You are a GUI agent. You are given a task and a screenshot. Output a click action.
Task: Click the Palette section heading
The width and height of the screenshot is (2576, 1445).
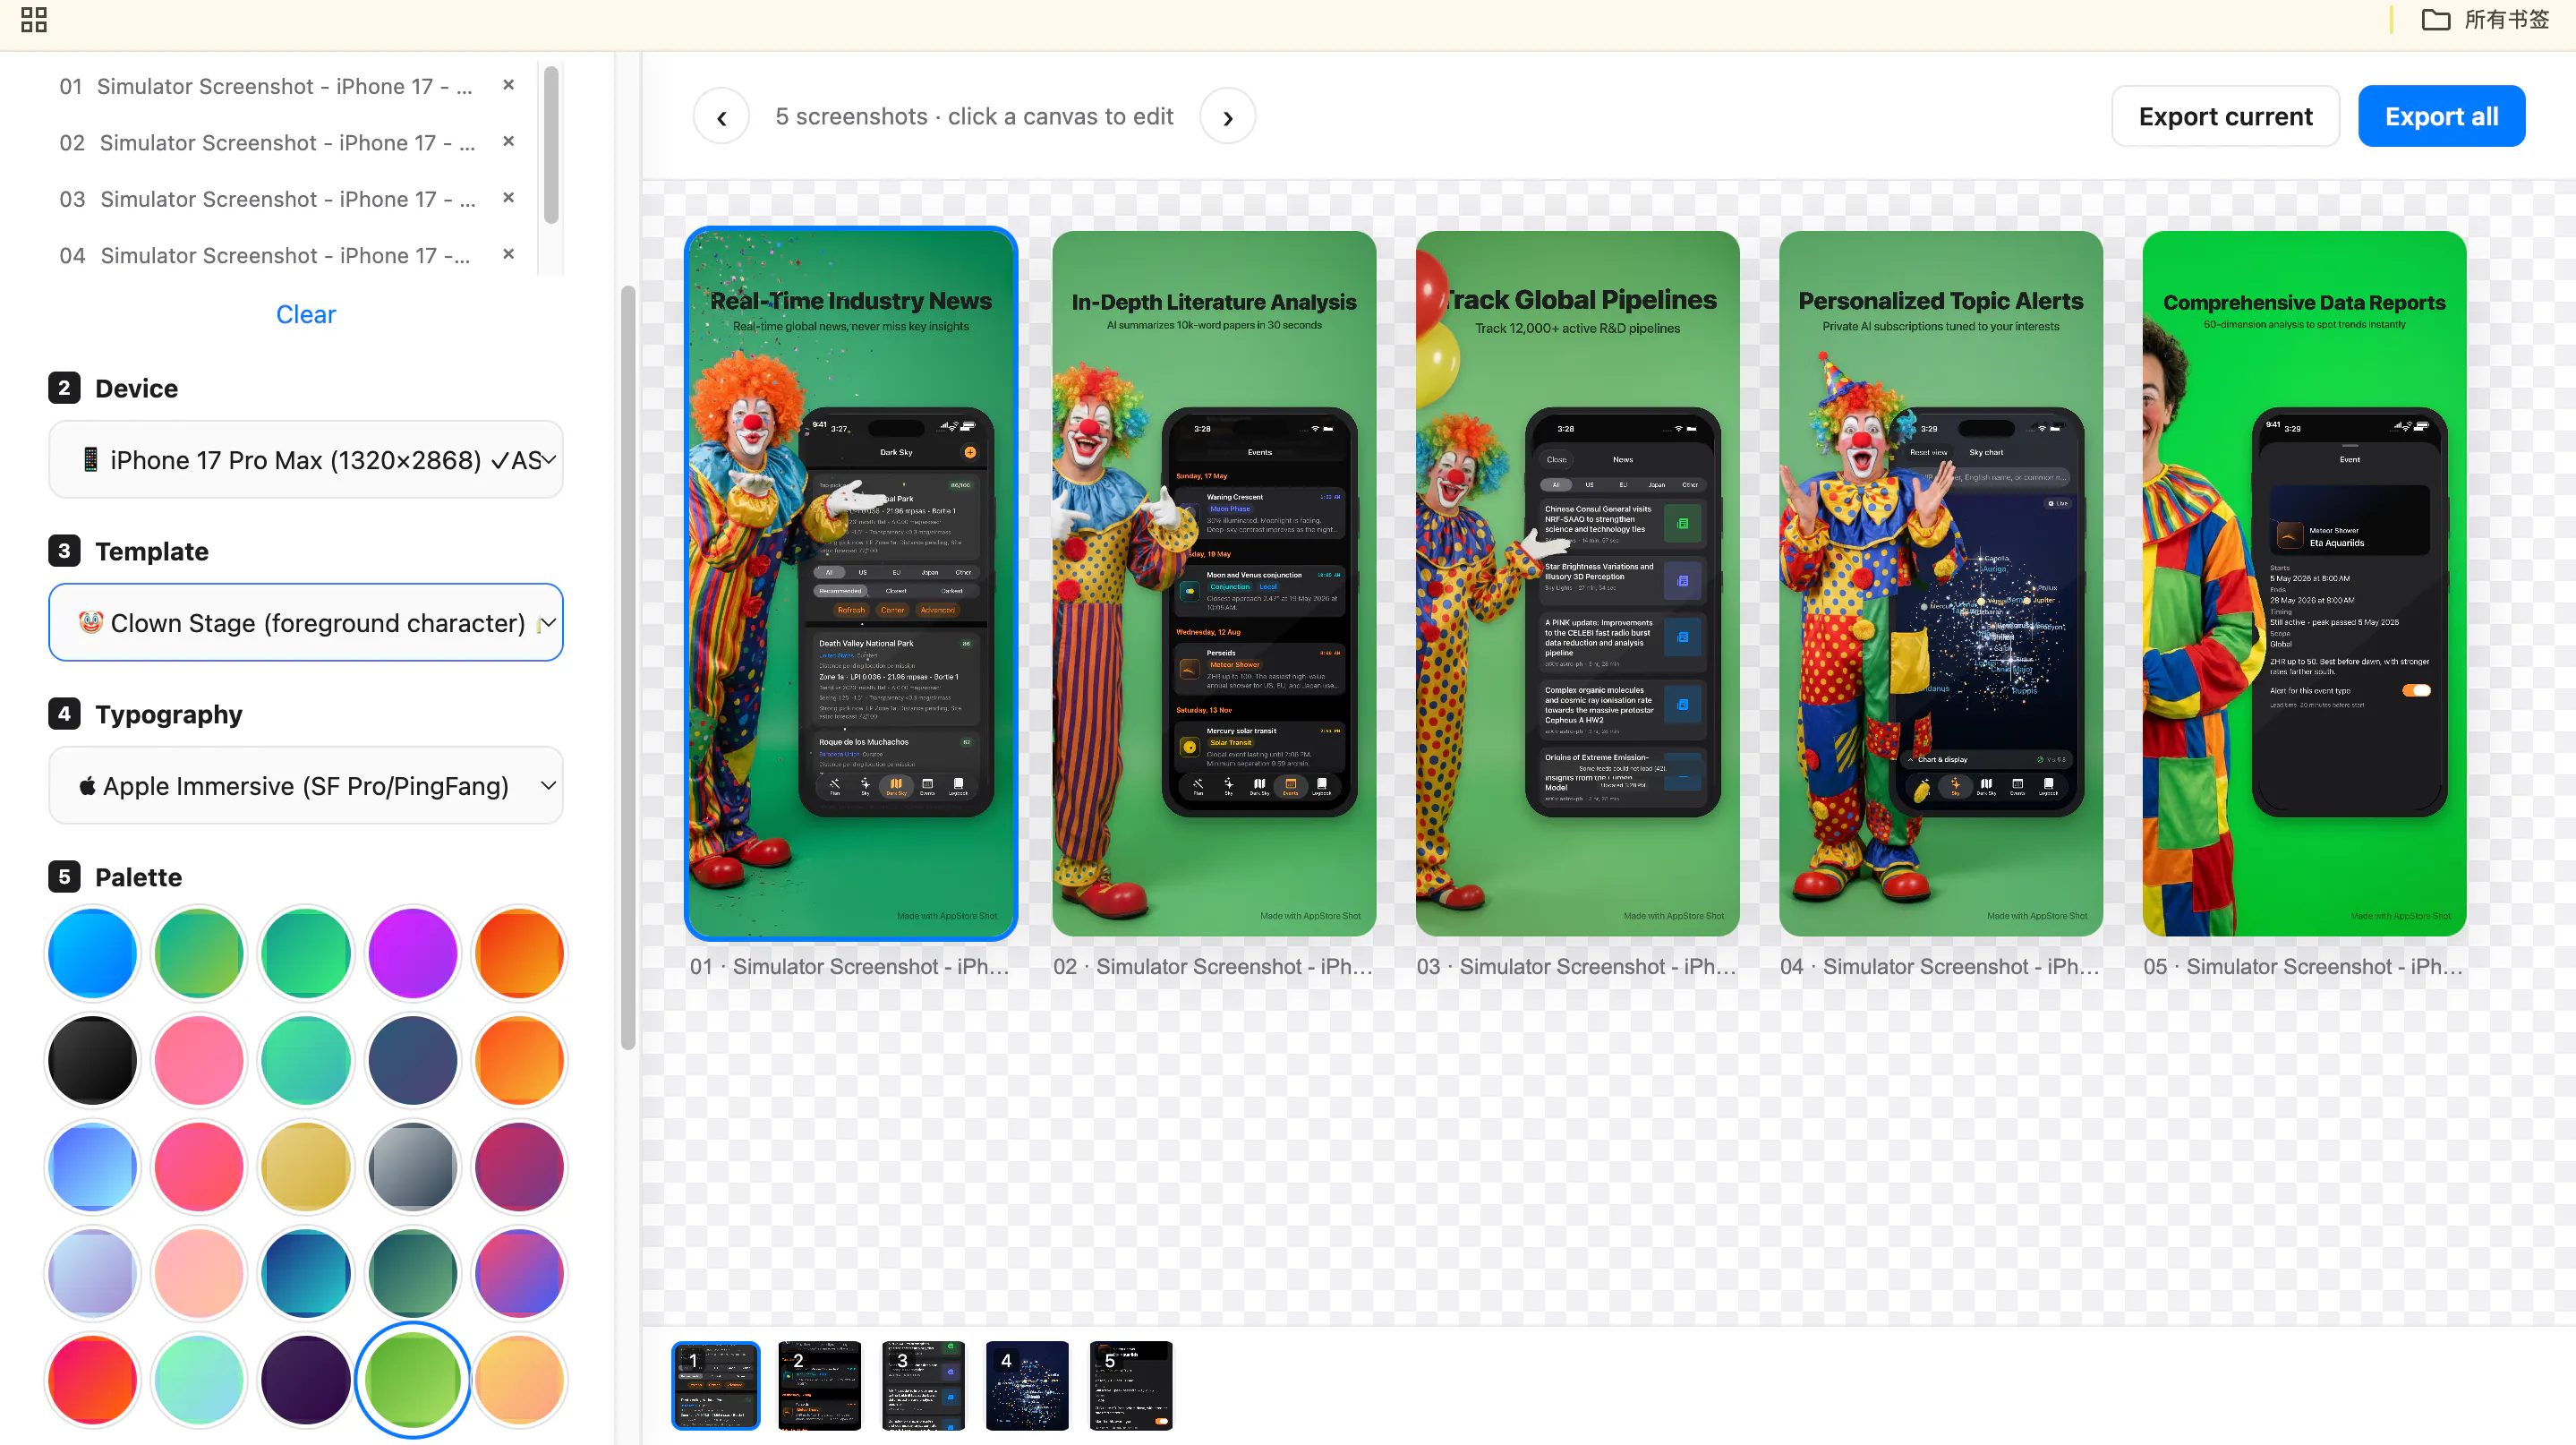click(x=138, y=877)
